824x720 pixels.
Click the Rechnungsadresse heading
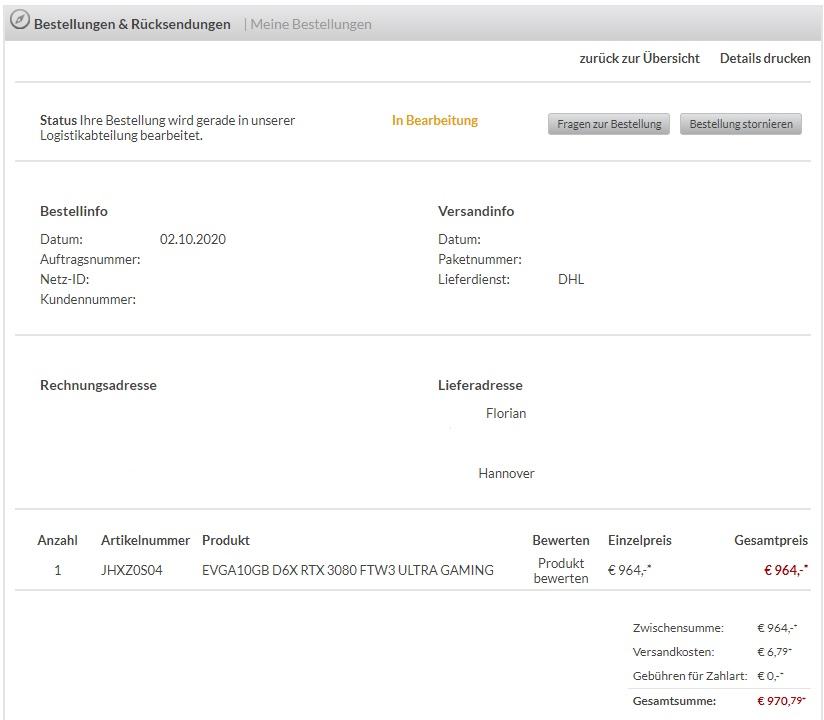click(x=98, y=385)
